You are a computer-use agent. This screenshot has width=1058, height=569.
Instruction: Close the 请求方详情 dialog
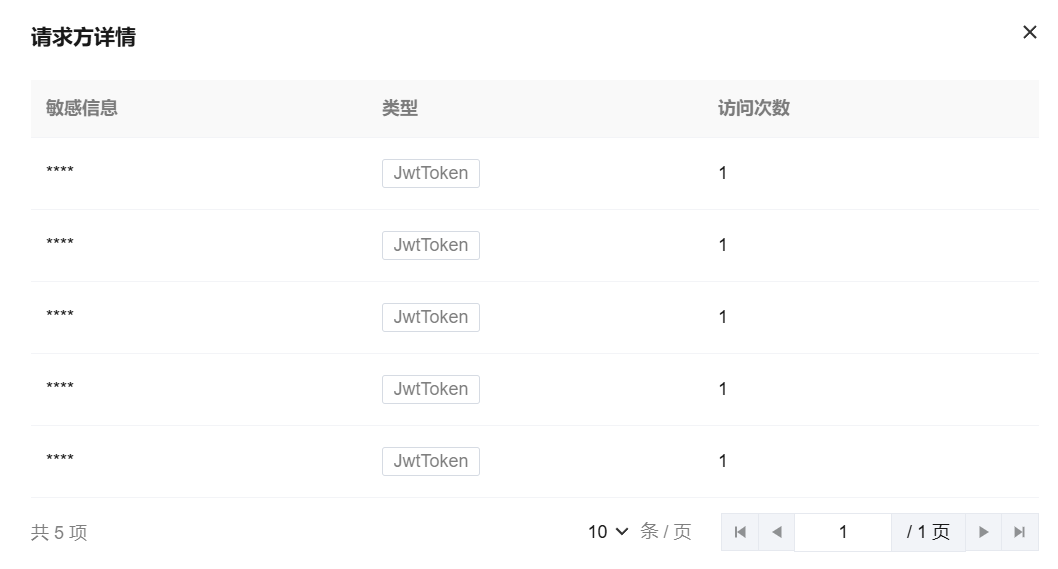(1029, 32)
